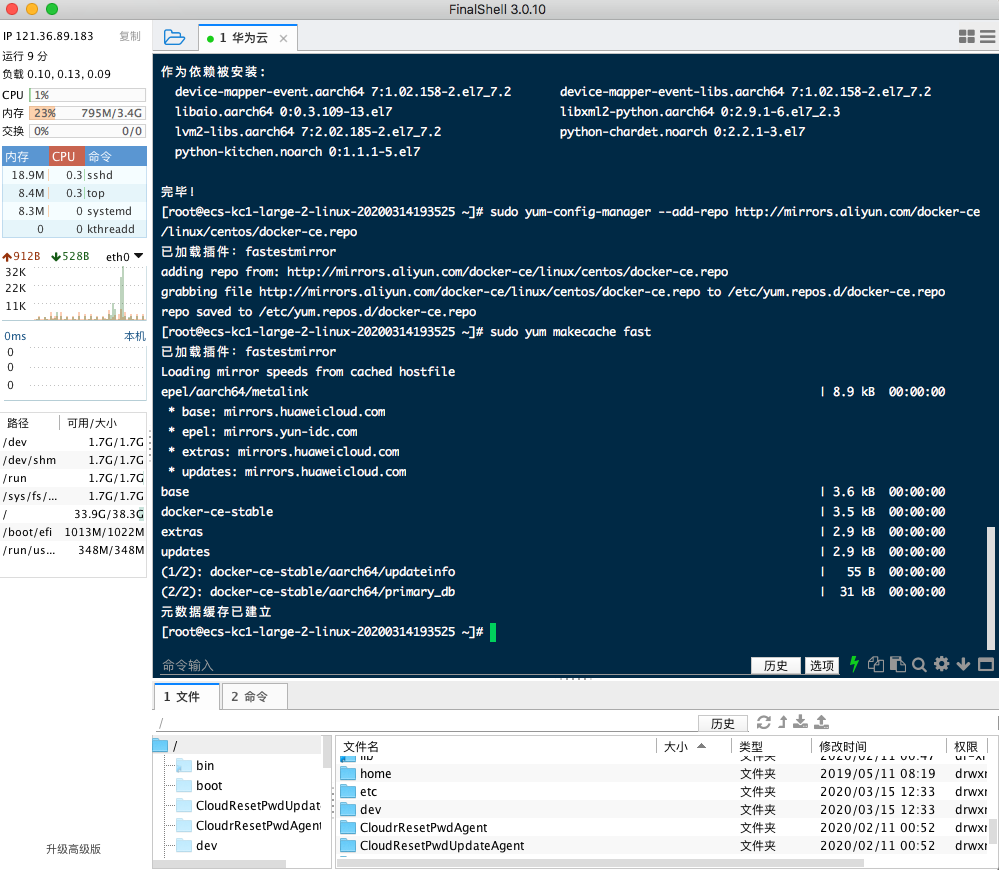Viewport: 999px width, 870px height.
Task: Select CloudResetPwdUpdateAgent in file list
Action: point(663,845)
